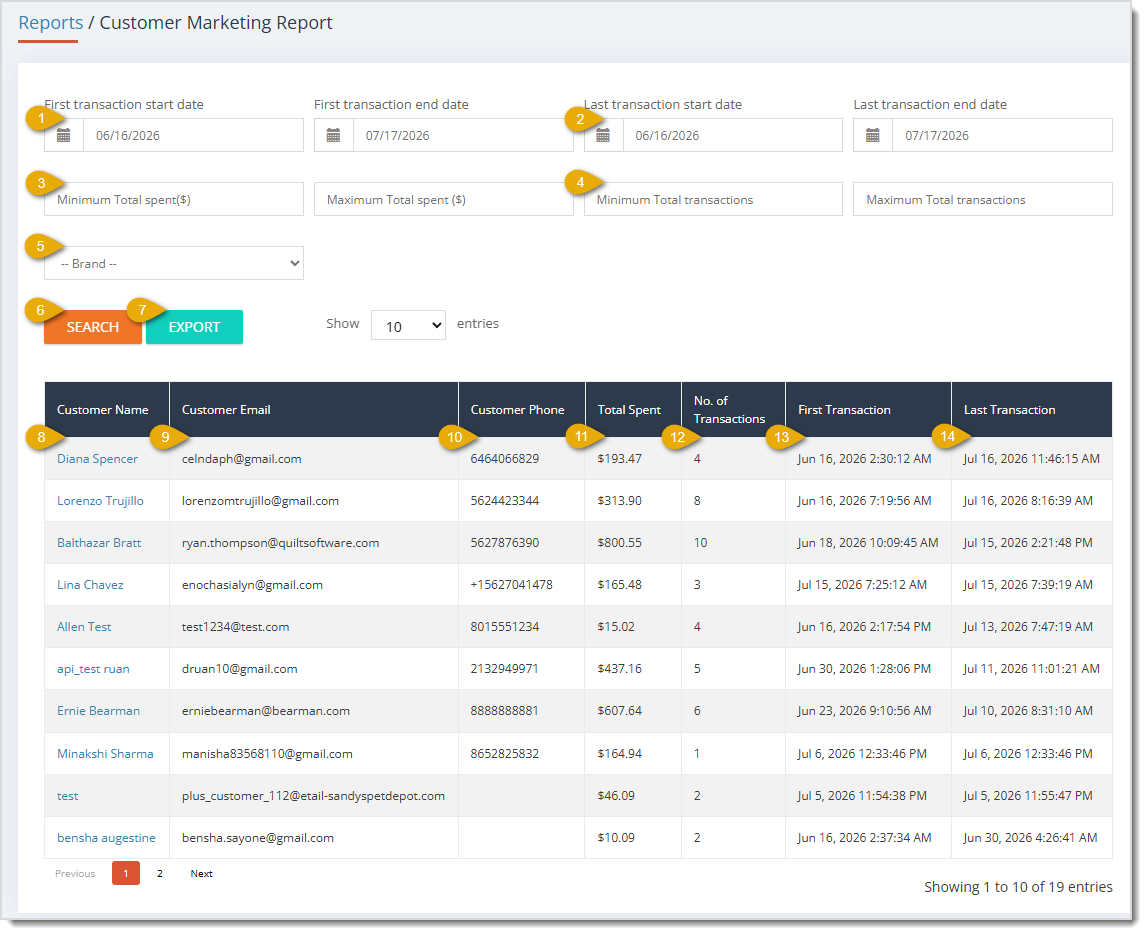
Task: Click the Last transaction end date field
Action: [1002, 135]
